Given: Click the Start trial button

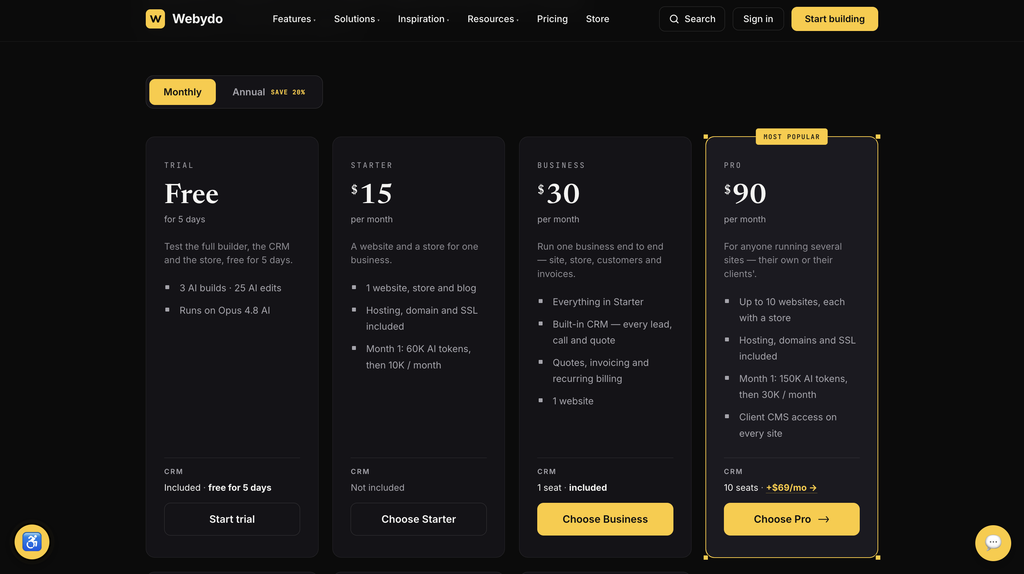Looking at the screenshot, I should (232, 519).
